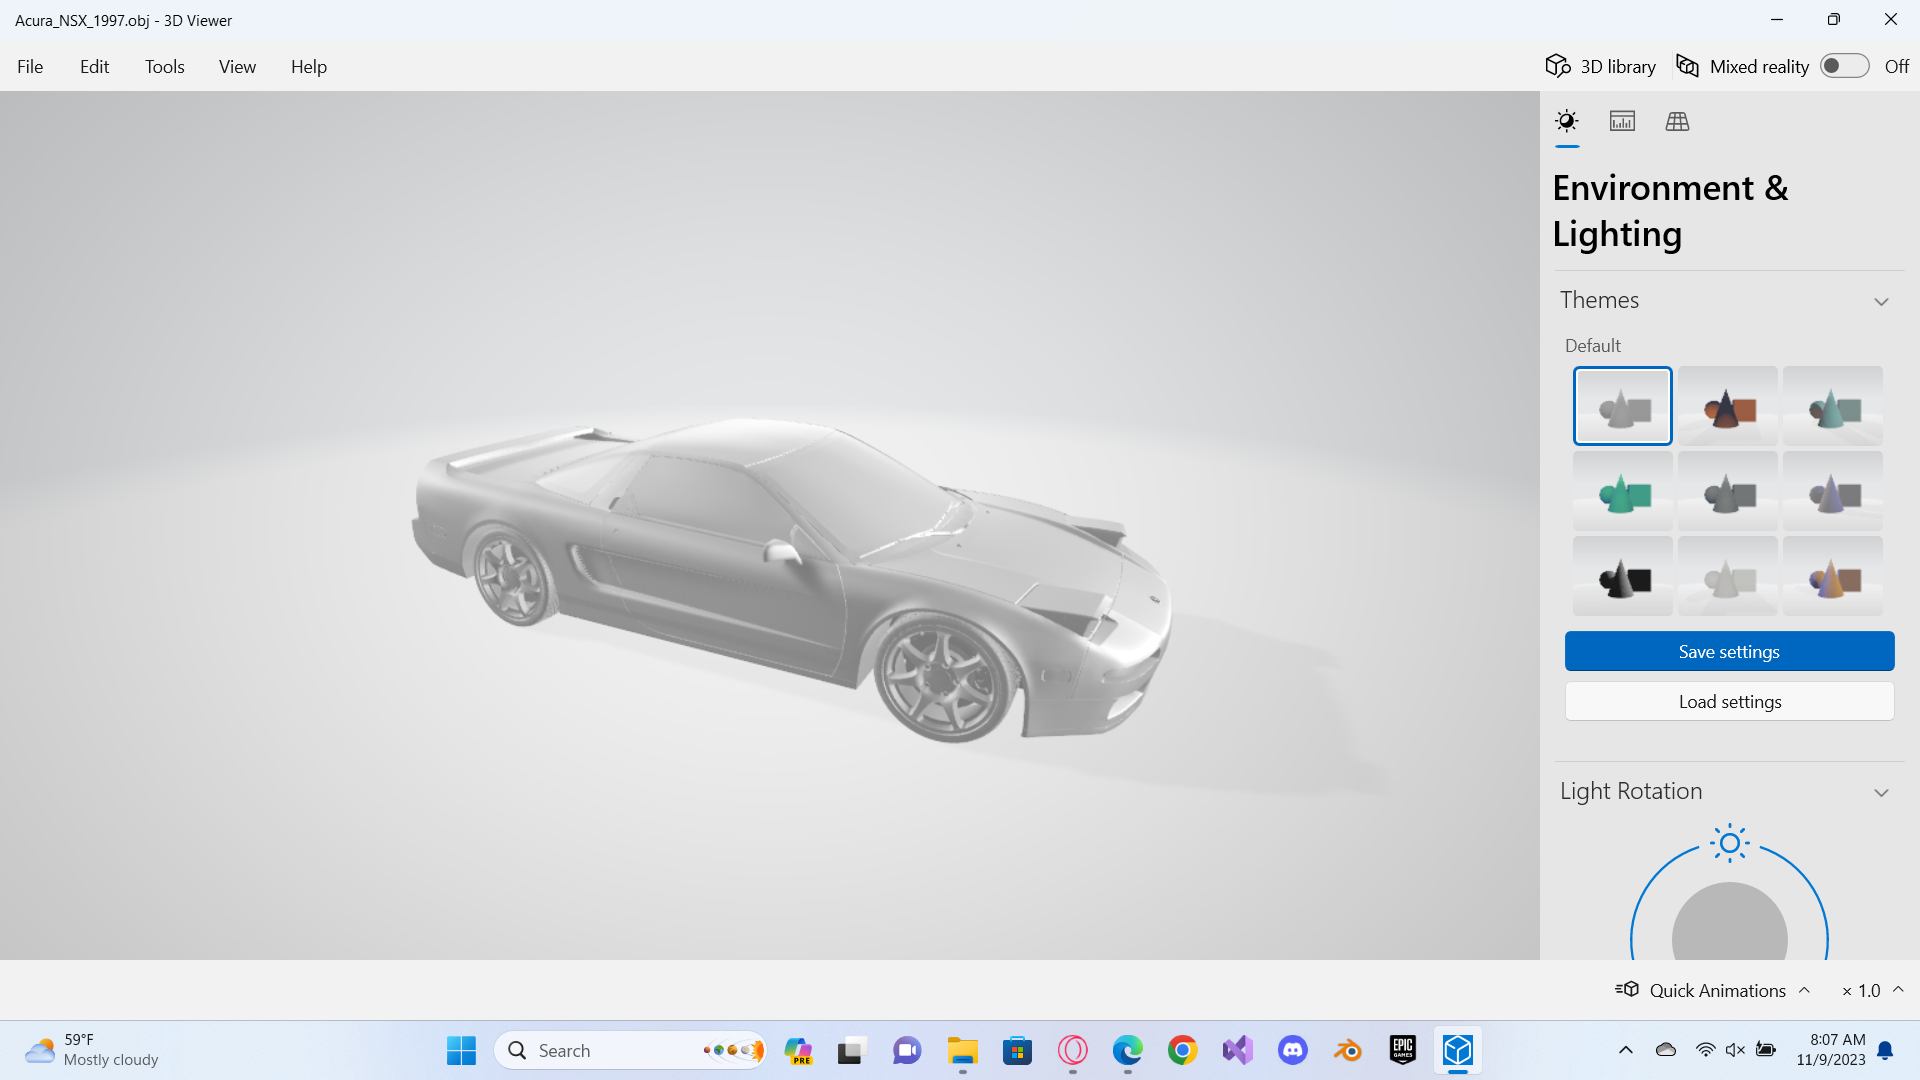
Task: Select the orange and navy theme thumbnail
Action: point(1727,406)
